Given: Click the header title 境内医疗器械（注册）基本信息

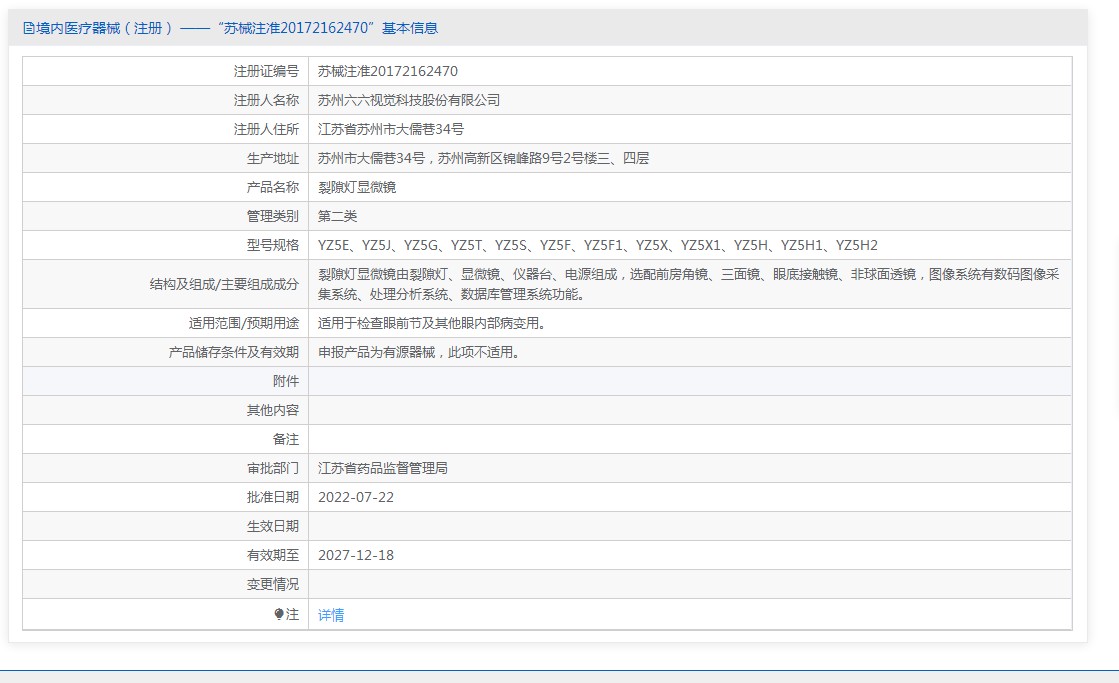Looking at the screenshot, I should pos(231,28).
